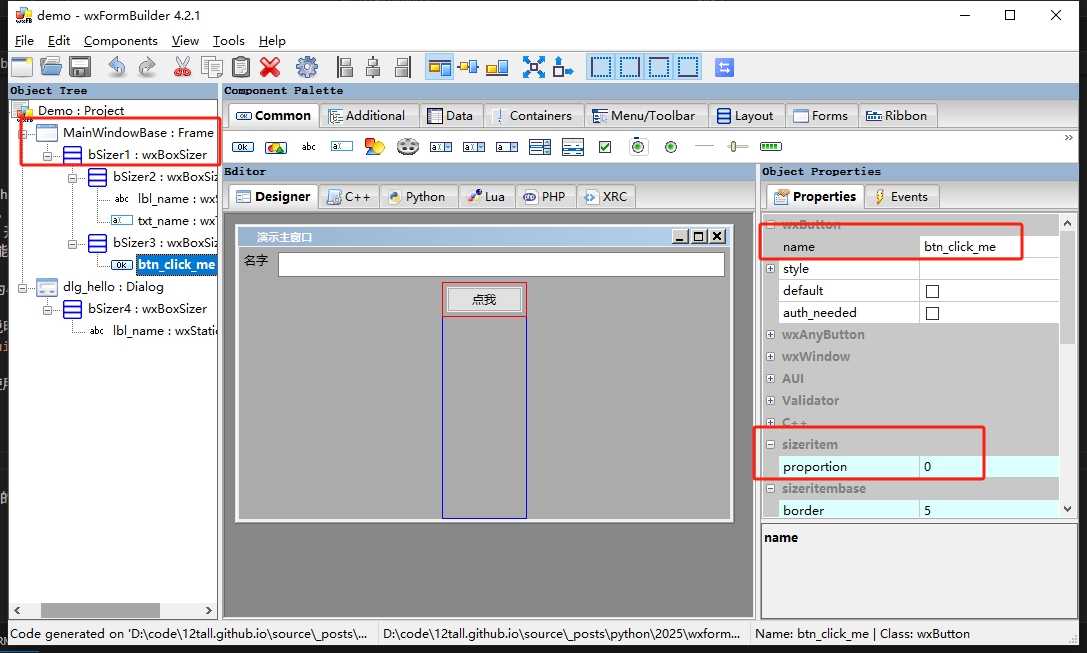
Task: Open the Containers palette tab
Action: [x=533, y=116]
